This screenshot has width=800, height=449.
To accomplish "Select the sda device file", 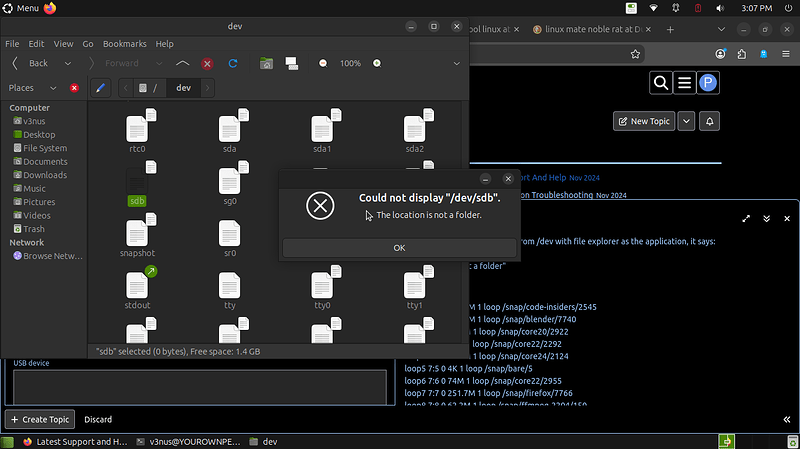I will [x=230, y=131].
